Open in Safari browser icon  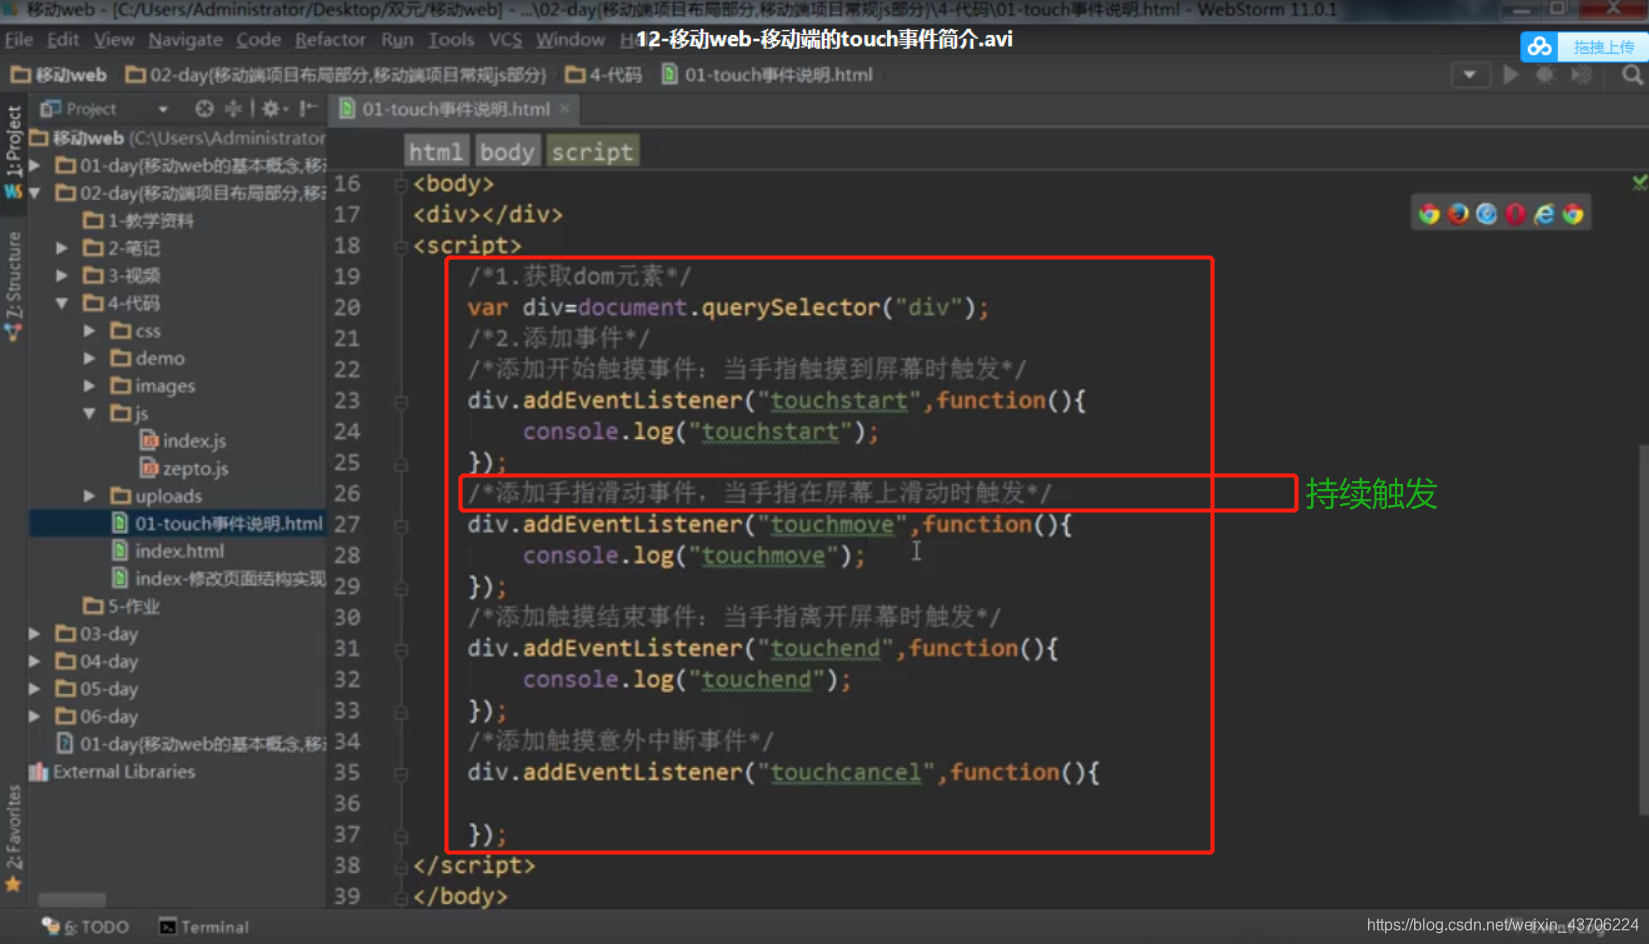[1487, 214]
